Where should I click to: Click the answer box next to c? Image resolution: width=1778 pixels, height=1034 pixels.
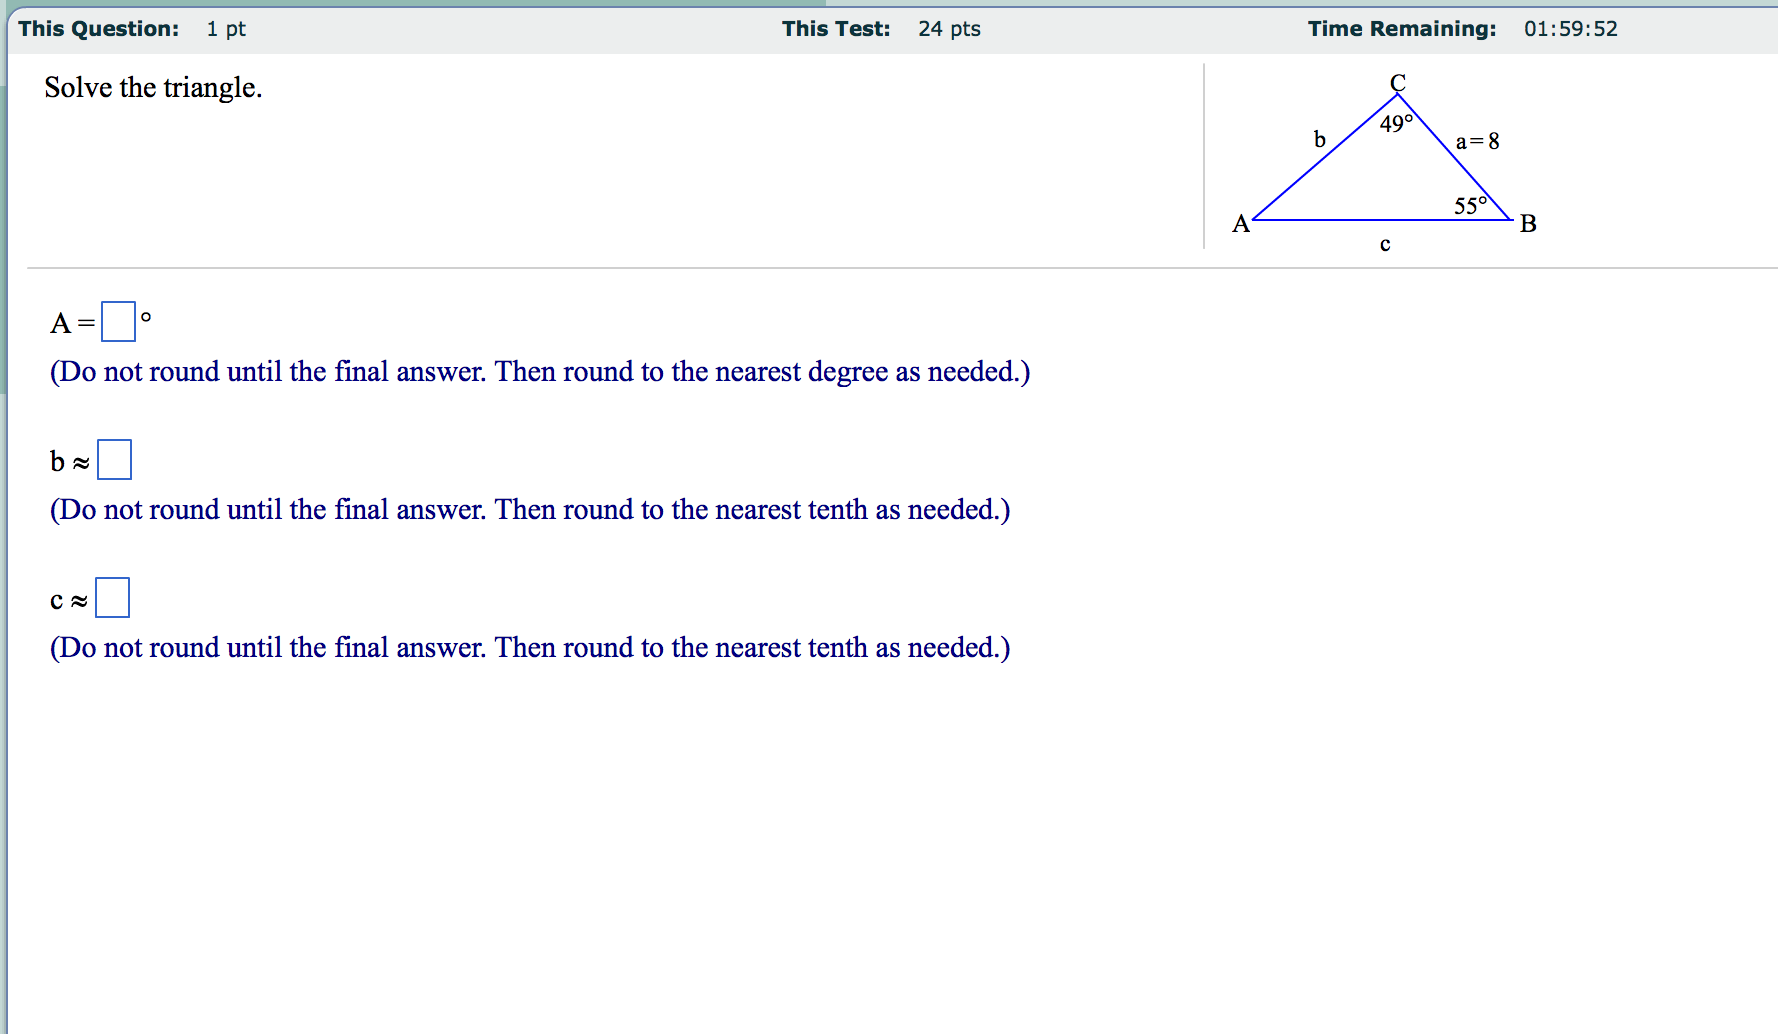coord(113,597)
